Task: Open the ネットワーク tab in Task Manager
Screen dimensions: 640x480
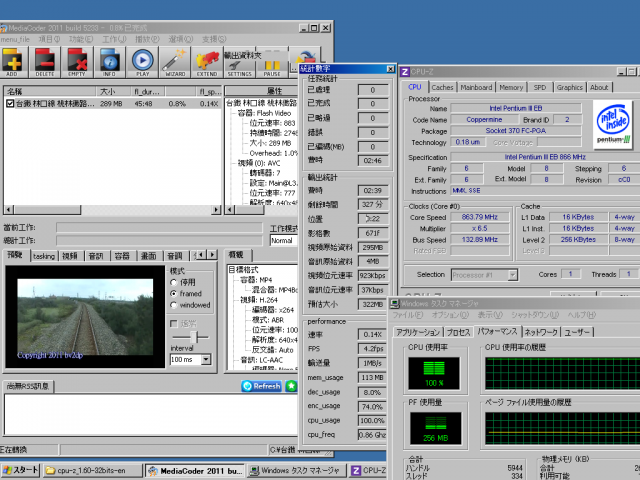Action: [x=541, y=332]
